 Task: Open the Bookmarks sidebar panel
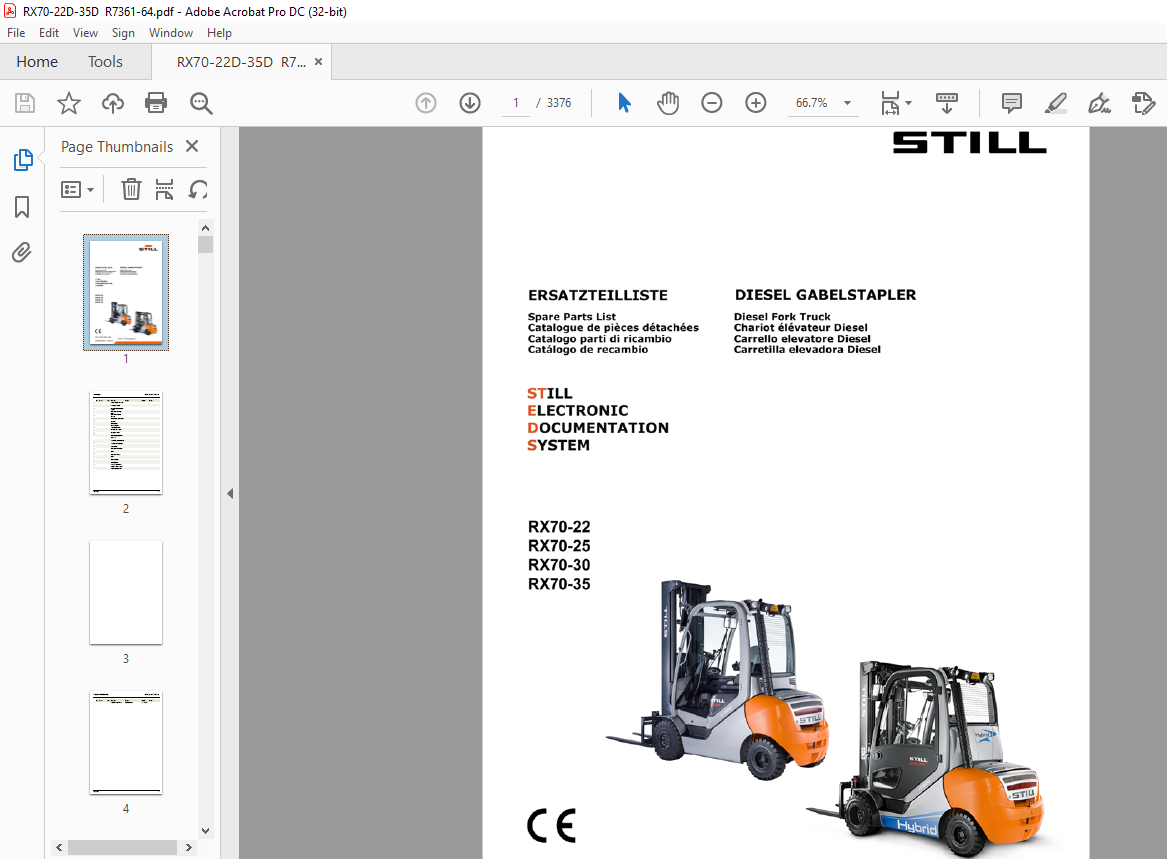(22, 207)
